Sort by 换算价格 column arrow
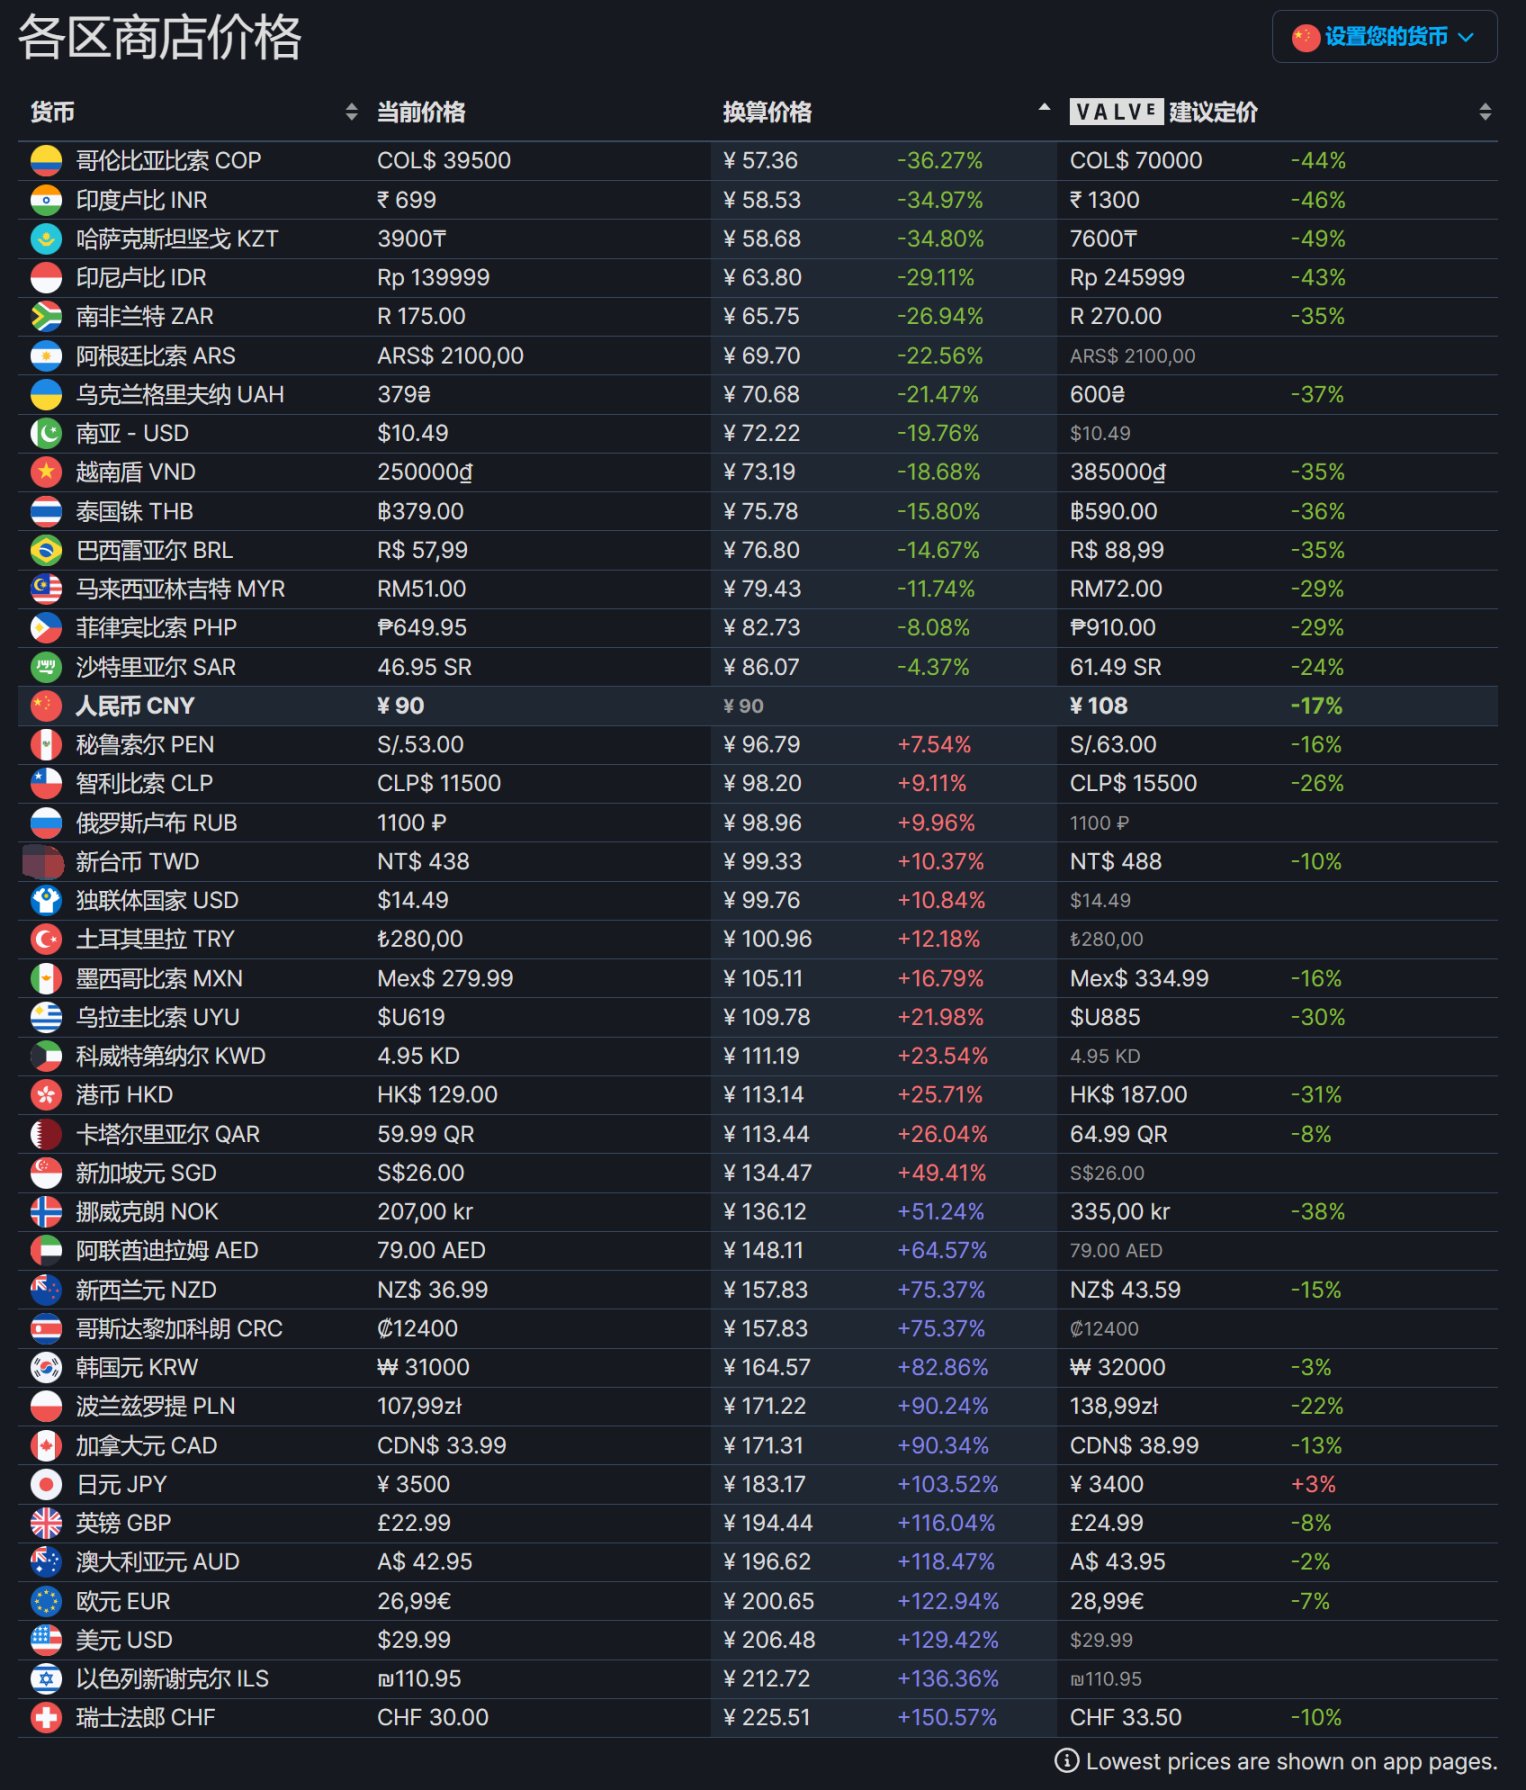Image resolution: width=1526 pixels, height=1790 pixels. pyautogui.click(x=1044, y=107)
